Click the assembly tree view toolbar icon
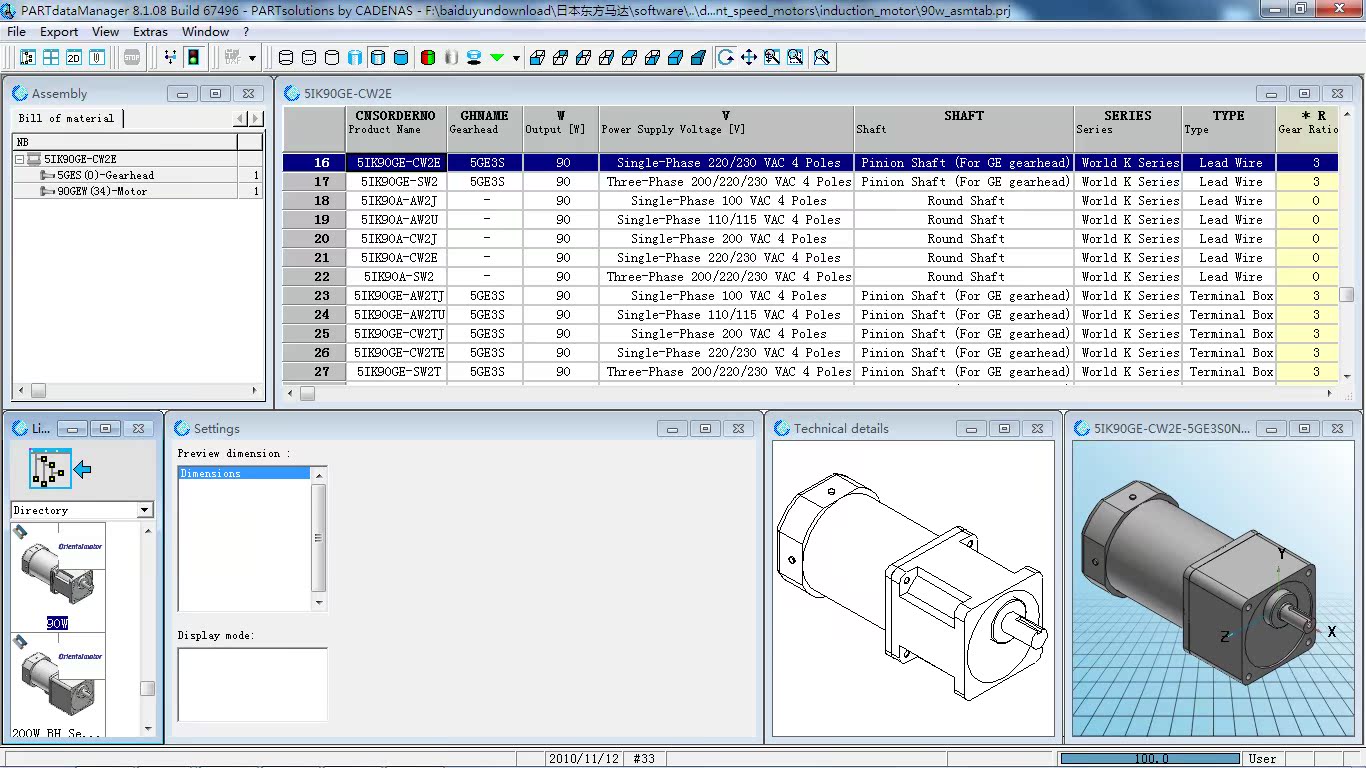Screen dimensions: 1366x768 point(27,58)
